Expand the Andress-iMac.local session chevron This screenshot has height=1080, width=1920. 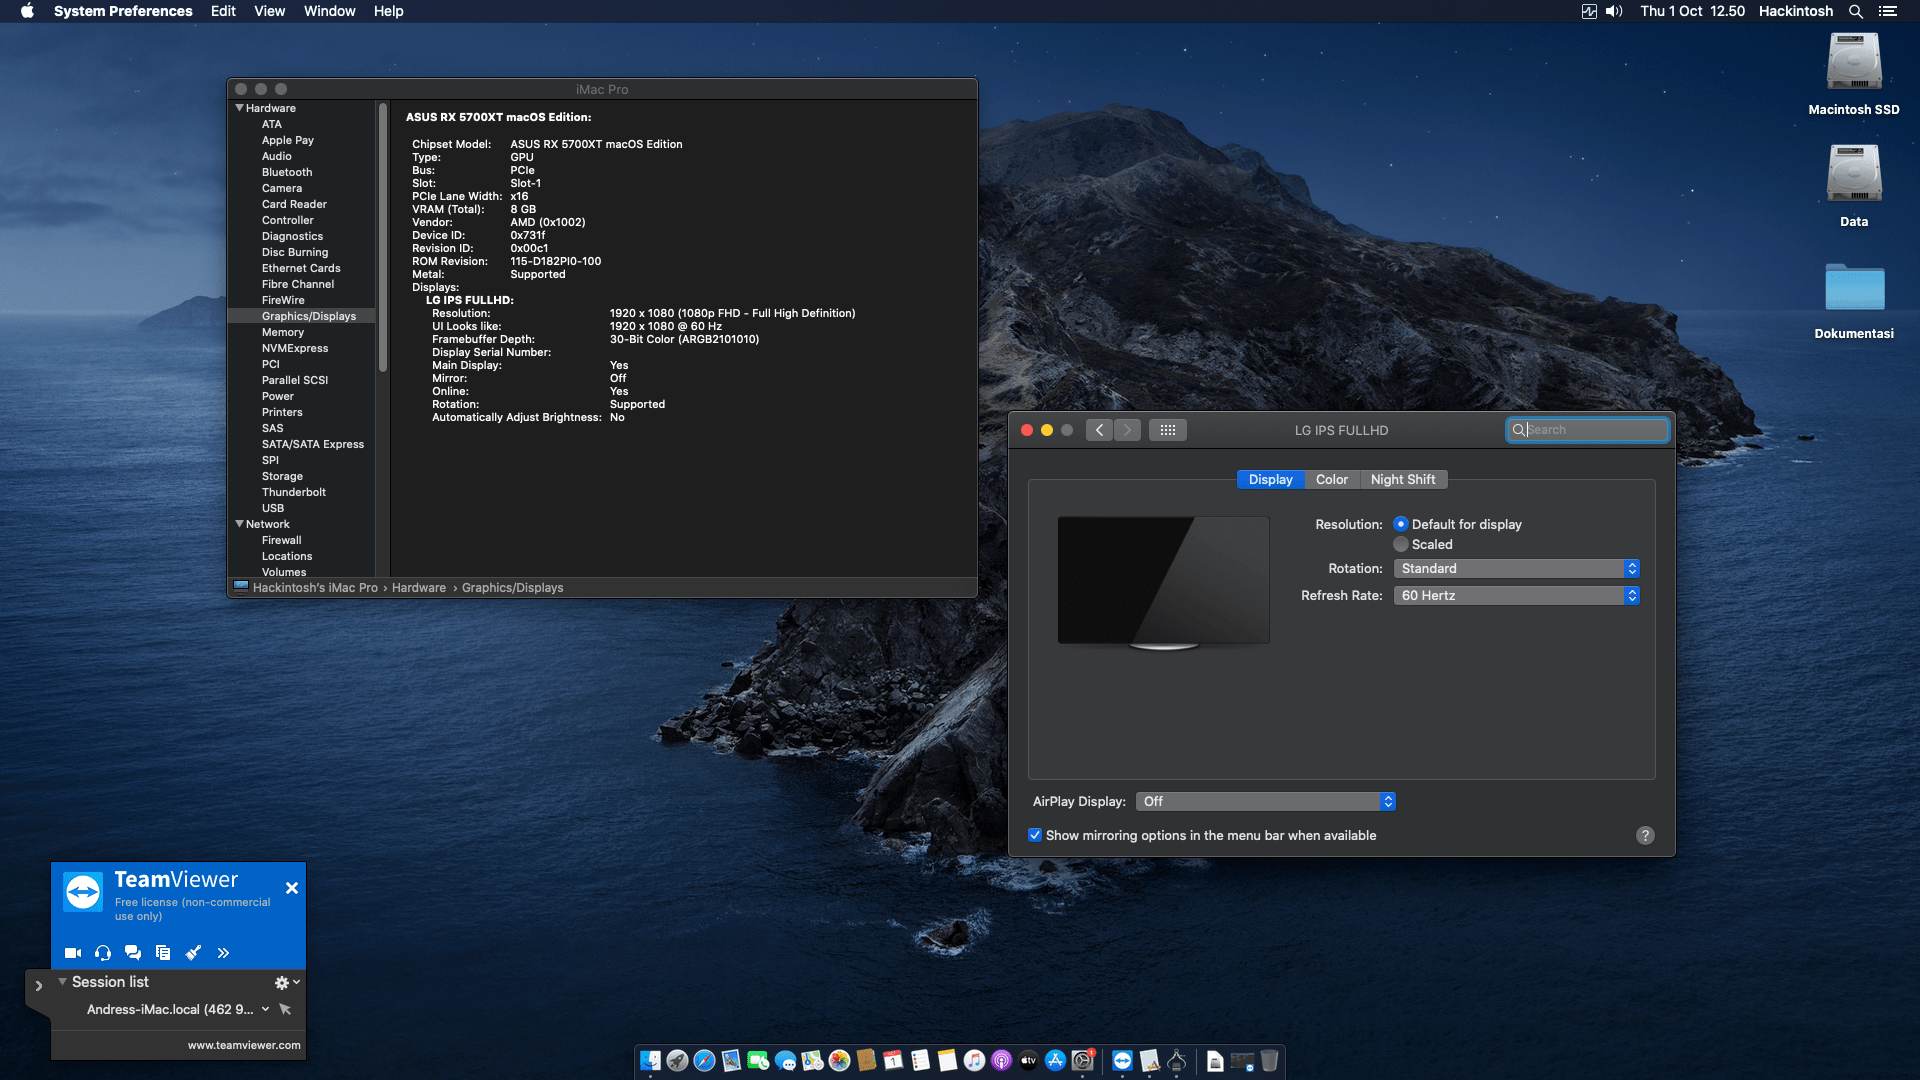(x=265, y=1009)
